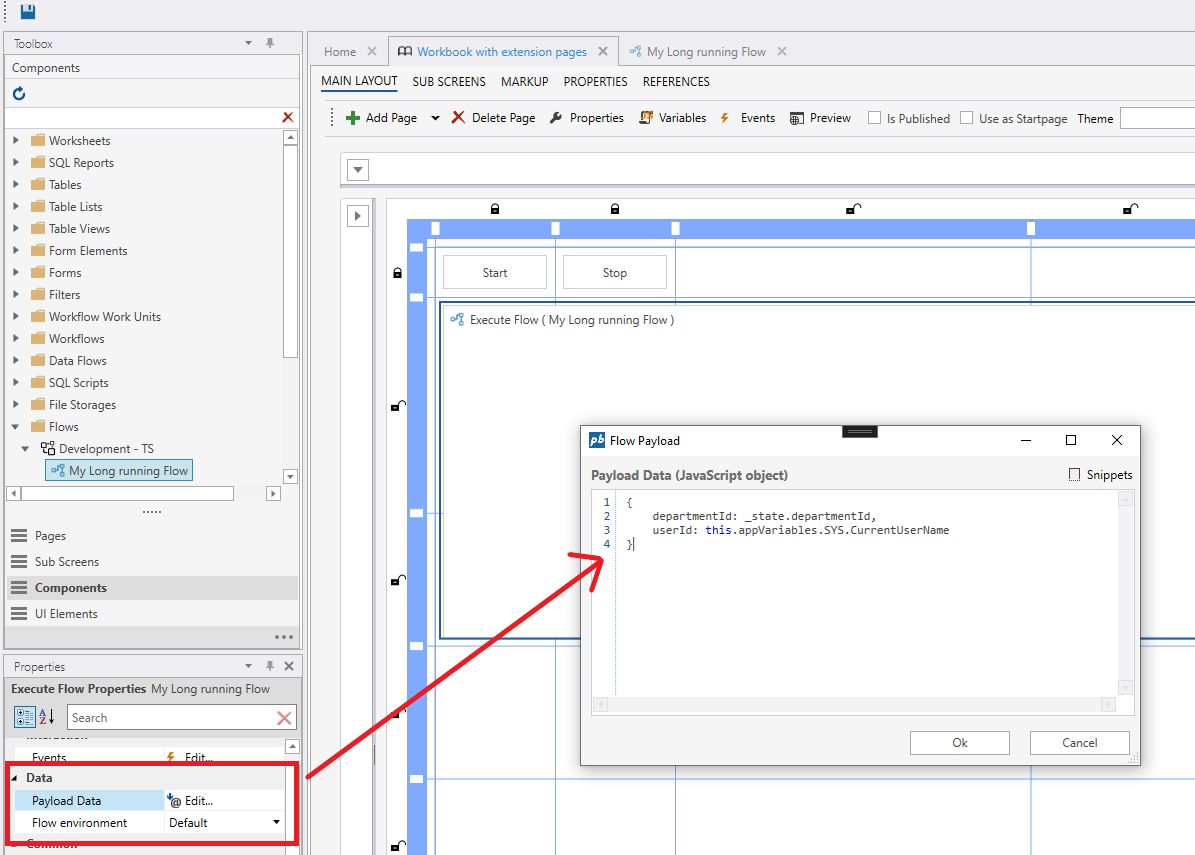1195x855 pixels.
Task: Toggle categorized view in Properties panel
Action: point(25,717)
